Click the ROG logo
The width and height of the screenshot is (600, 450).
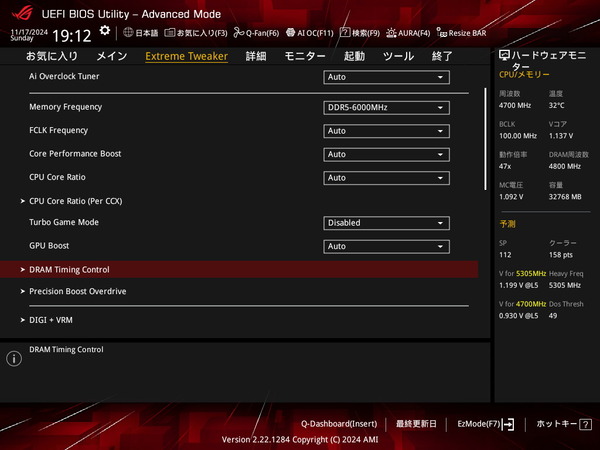pyautogui.click(x=22, y=13)
